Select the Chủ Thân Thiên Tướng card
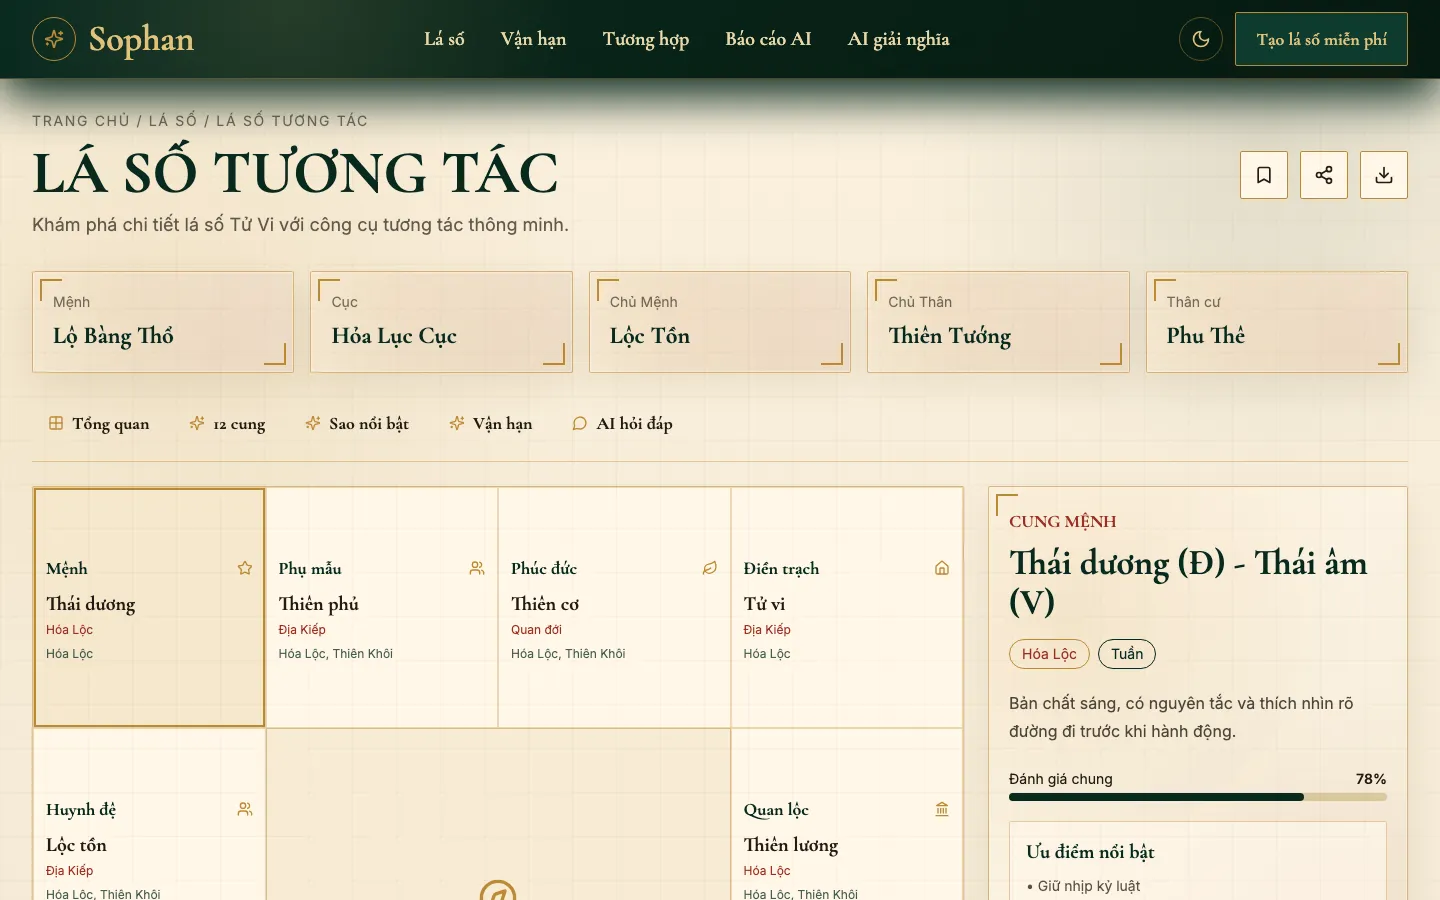 tap(998, 322)
